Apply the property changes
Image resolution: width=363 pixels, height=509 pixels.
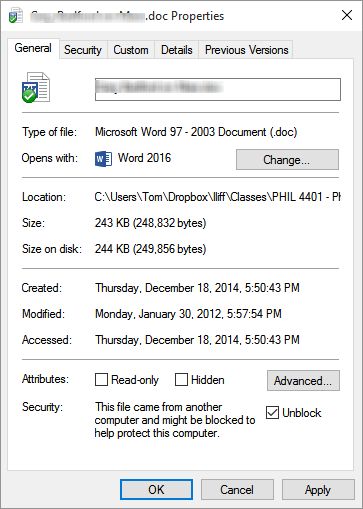click(x=318, y=490)
